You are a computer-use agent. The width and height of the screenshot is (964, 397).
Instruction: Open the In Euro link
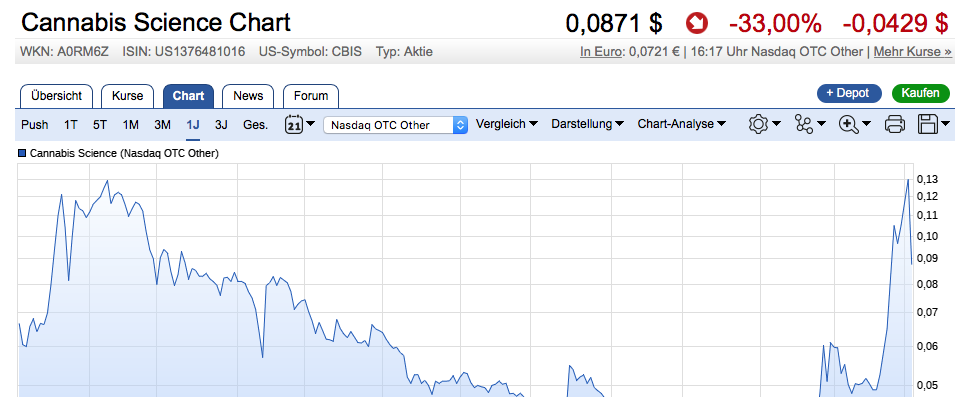[601, 52]
